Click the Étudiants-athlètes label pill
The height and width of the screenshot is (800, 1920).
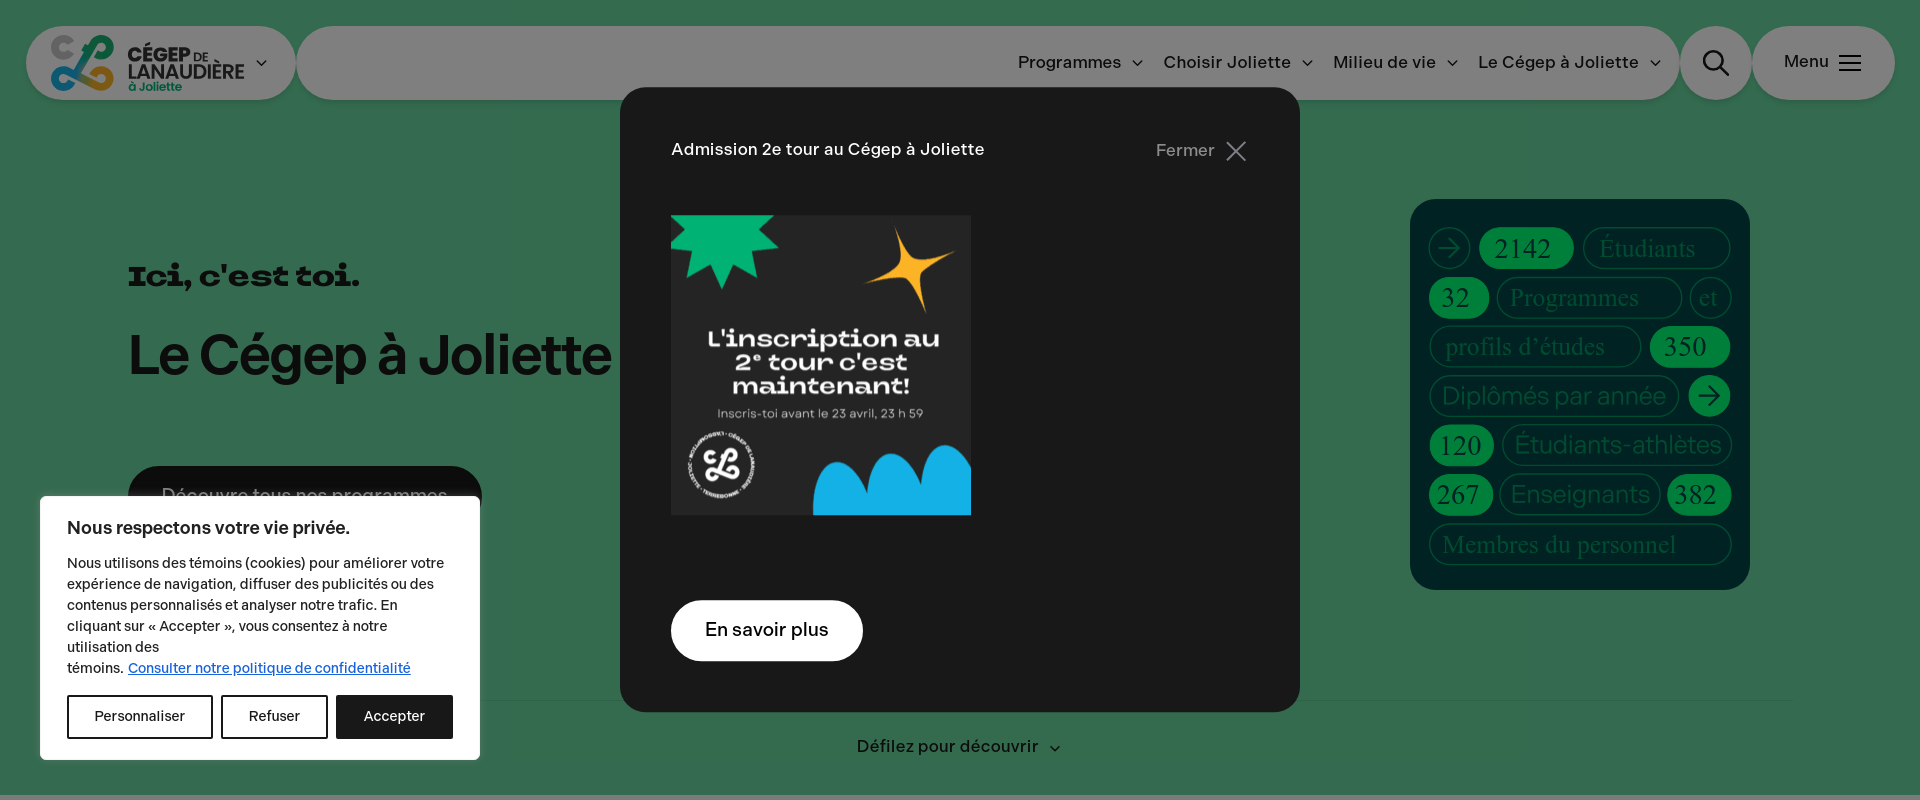click(1617, 445)
